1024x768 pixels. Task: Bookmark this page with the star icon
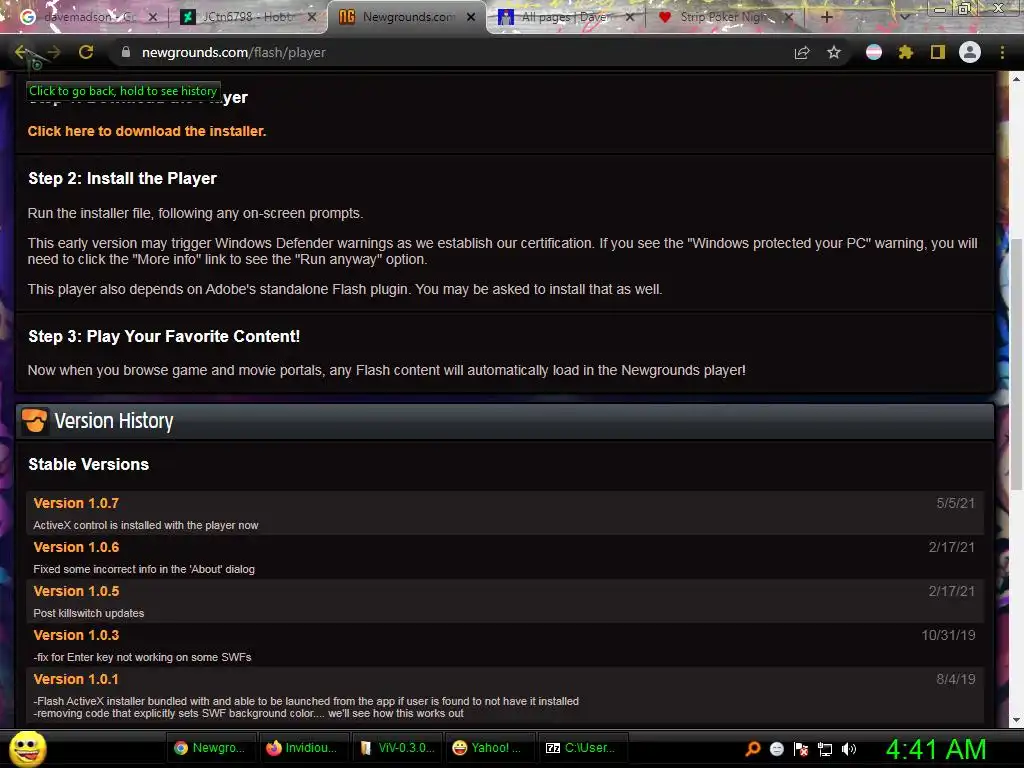coord(834,52)
